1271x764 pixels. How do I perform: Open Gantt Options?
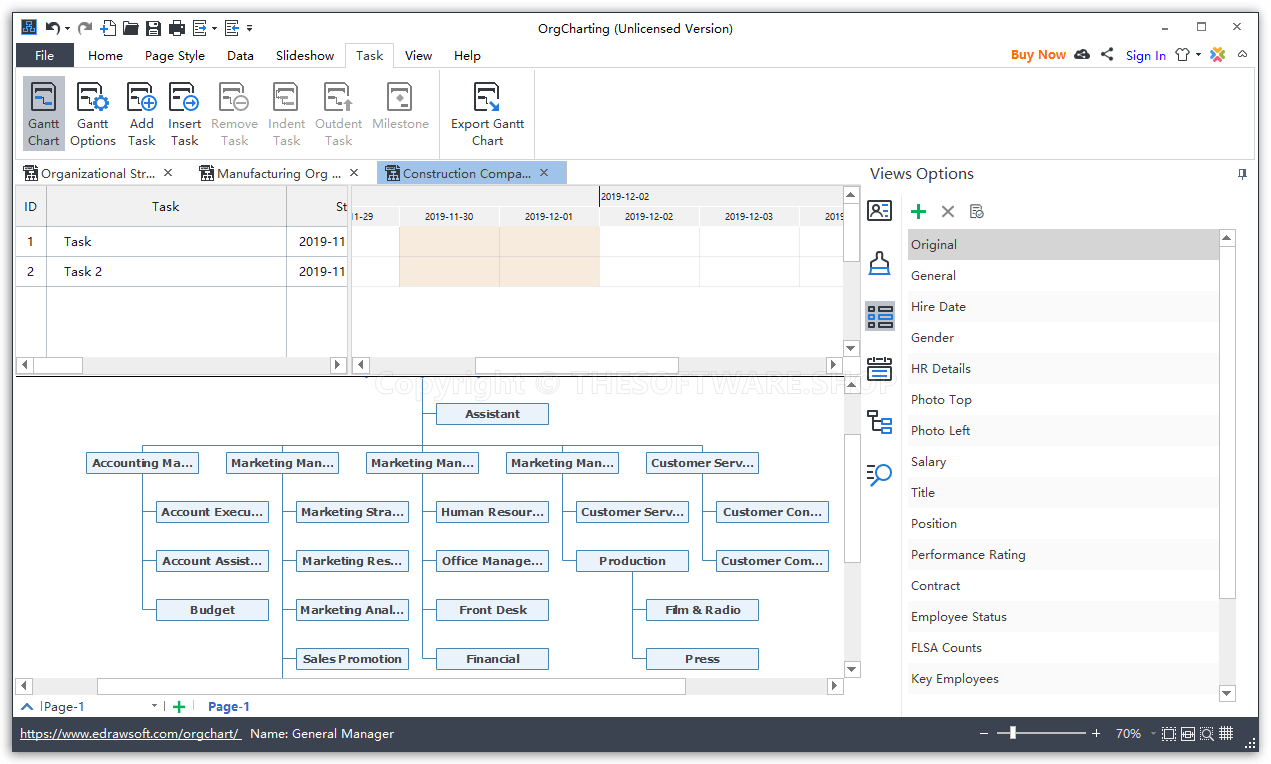92,111
